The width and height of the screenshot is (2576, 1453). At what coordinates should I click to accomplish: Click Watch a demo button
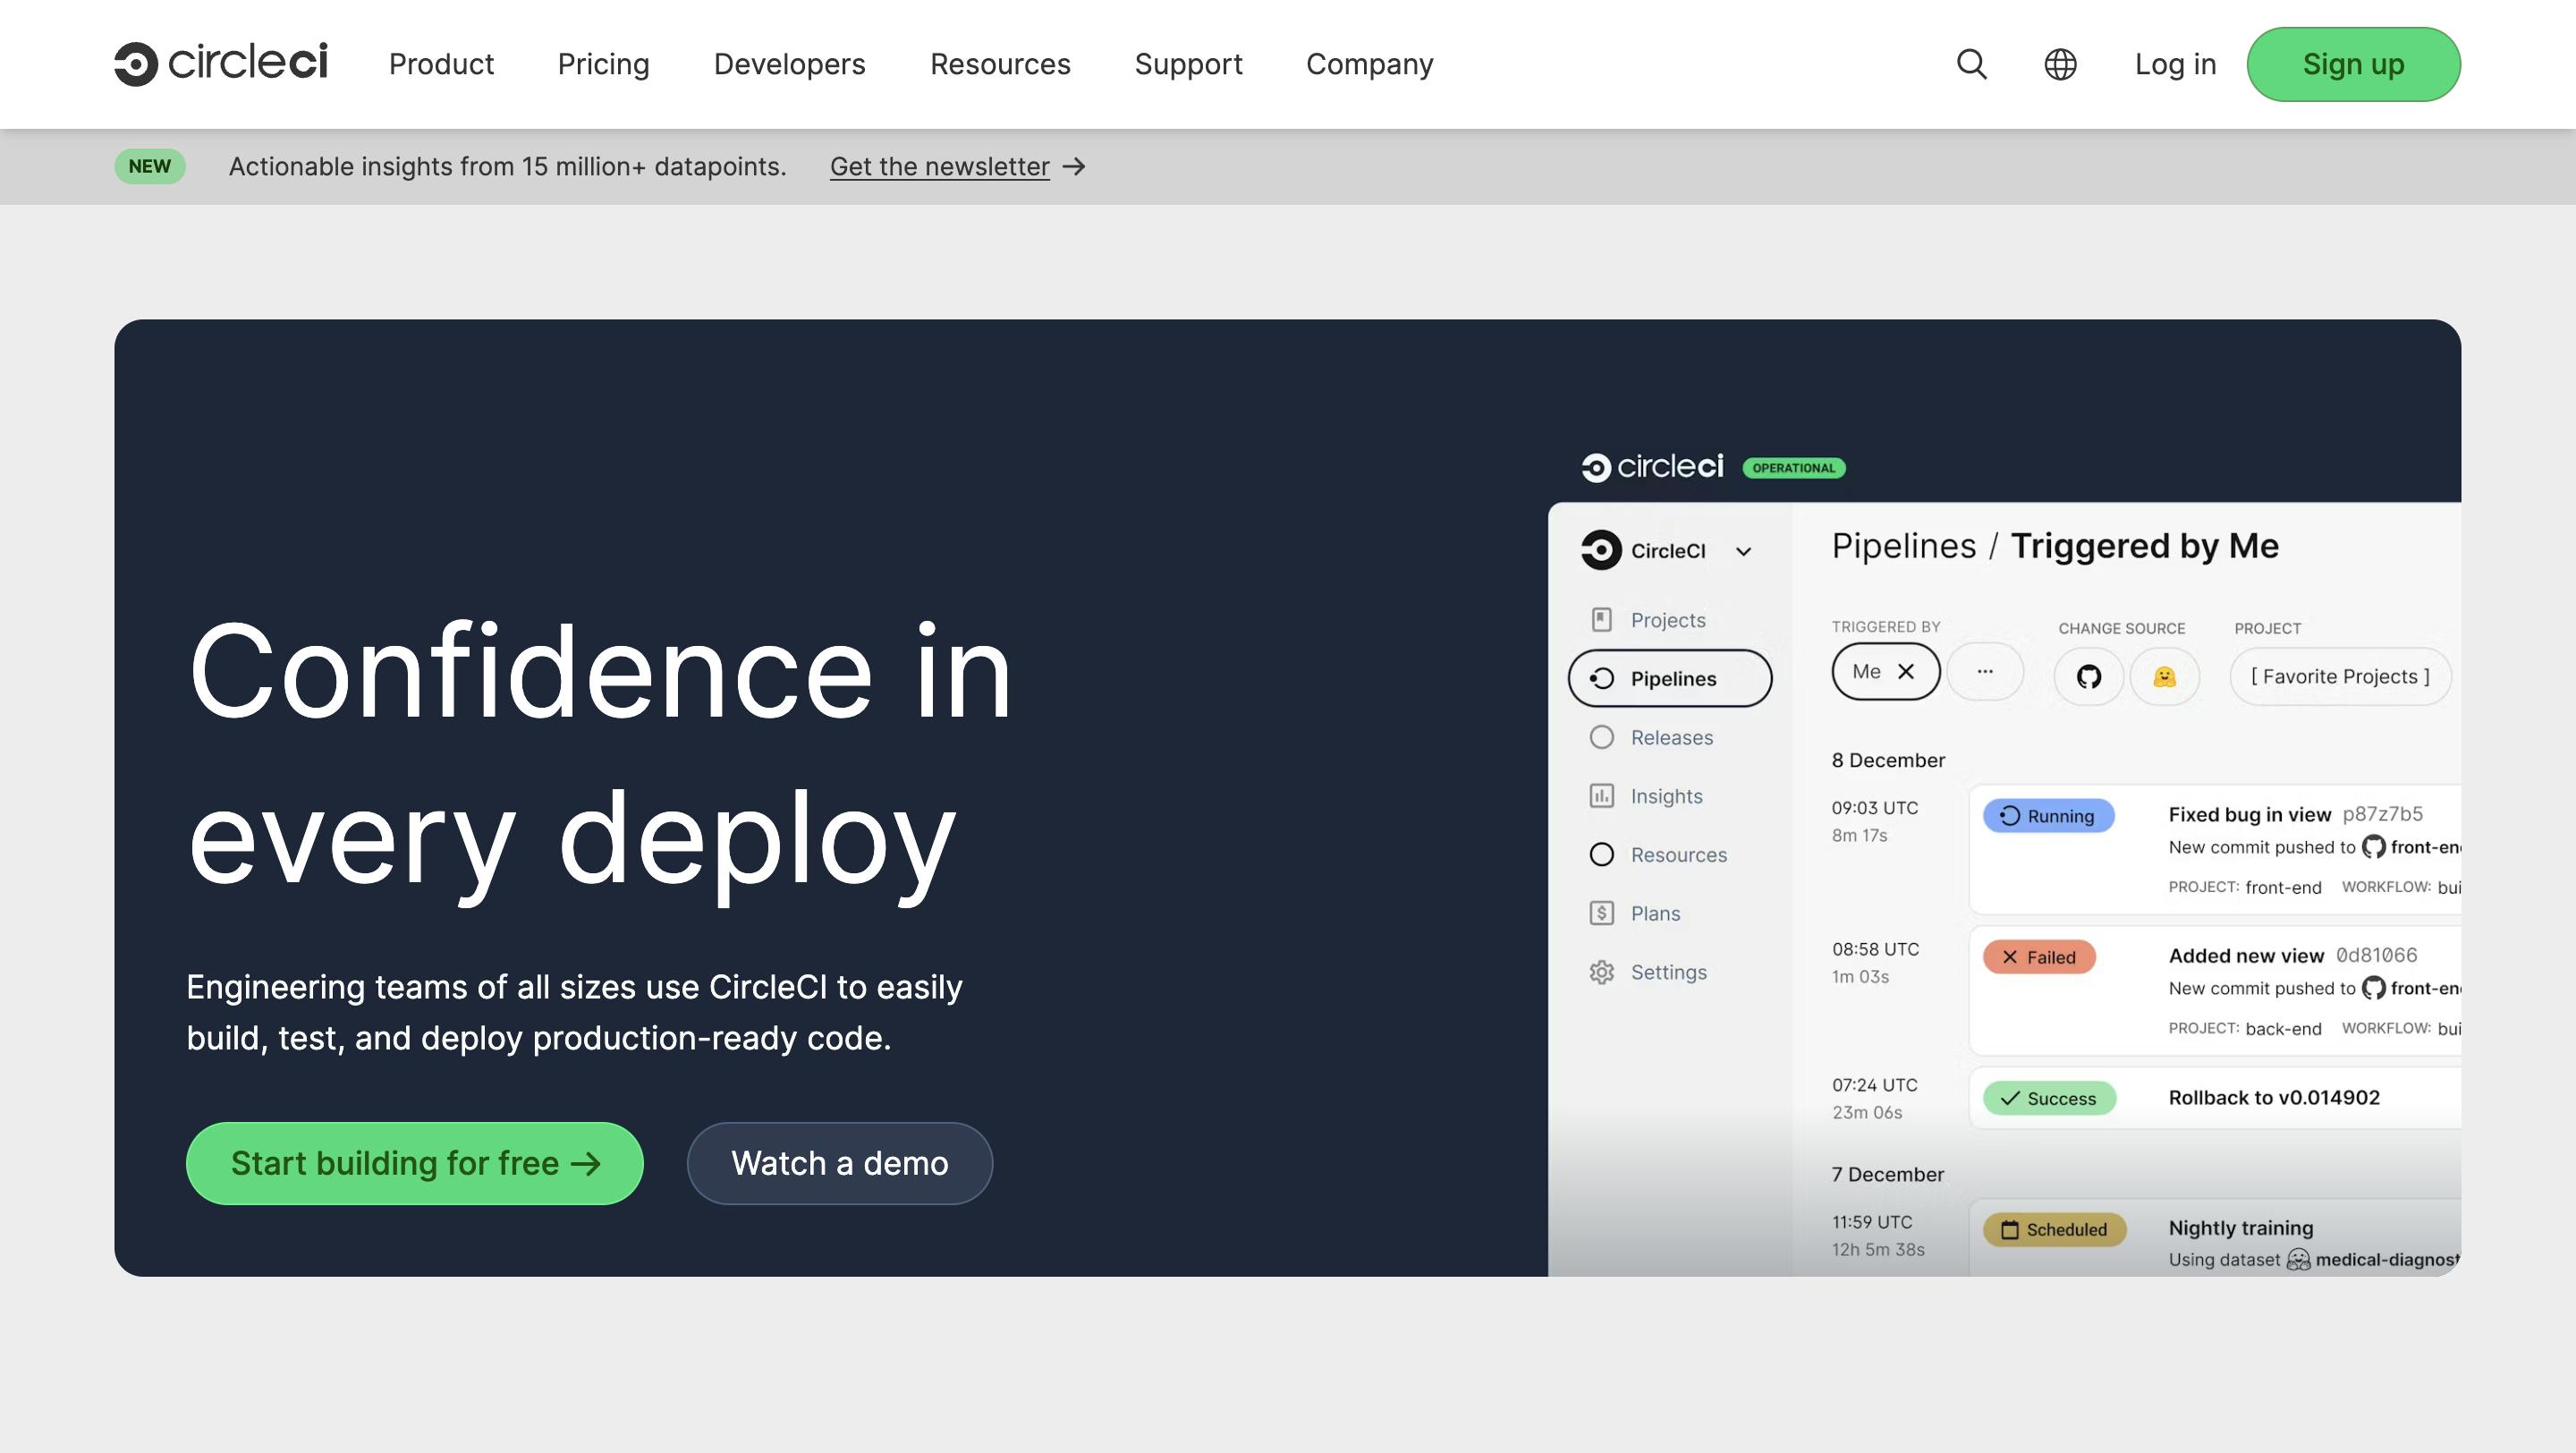(839, 1163)
